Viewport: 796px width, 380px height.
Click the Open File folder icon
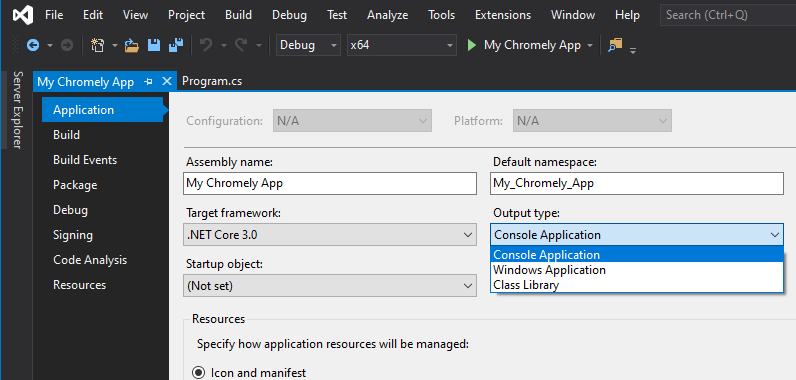(131, 46)
